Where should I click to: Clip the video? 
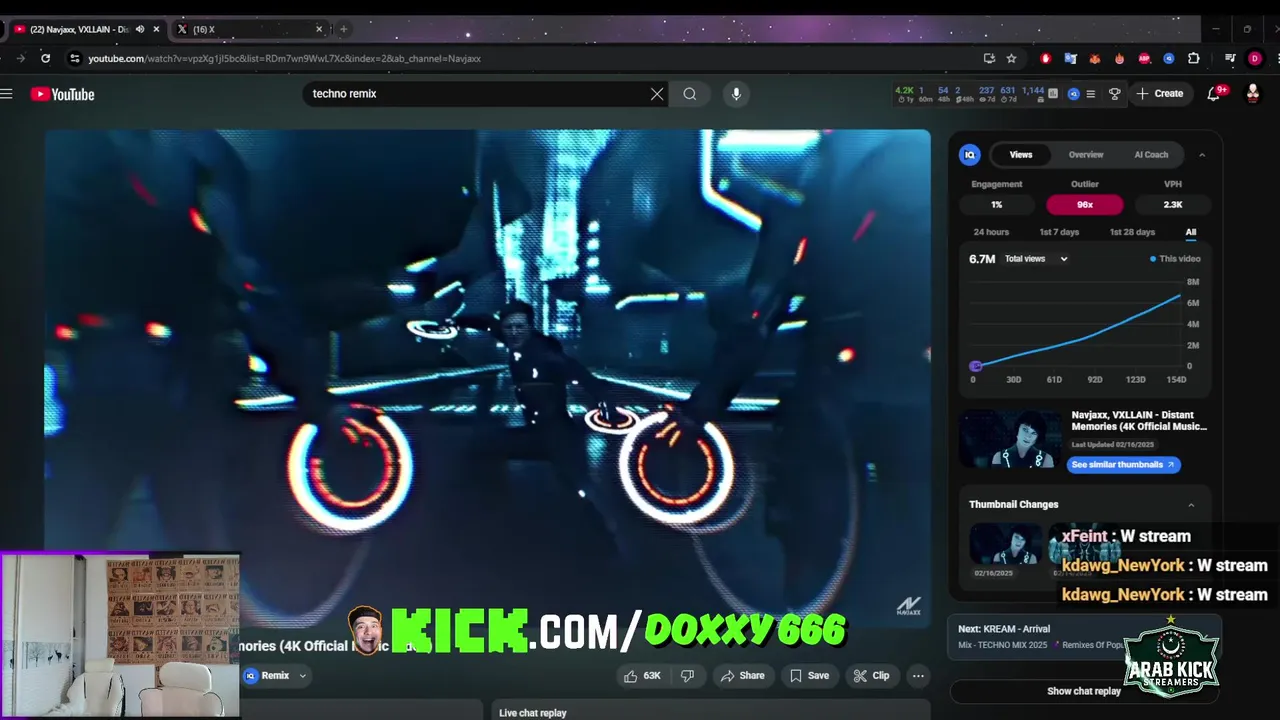[871, 676]
